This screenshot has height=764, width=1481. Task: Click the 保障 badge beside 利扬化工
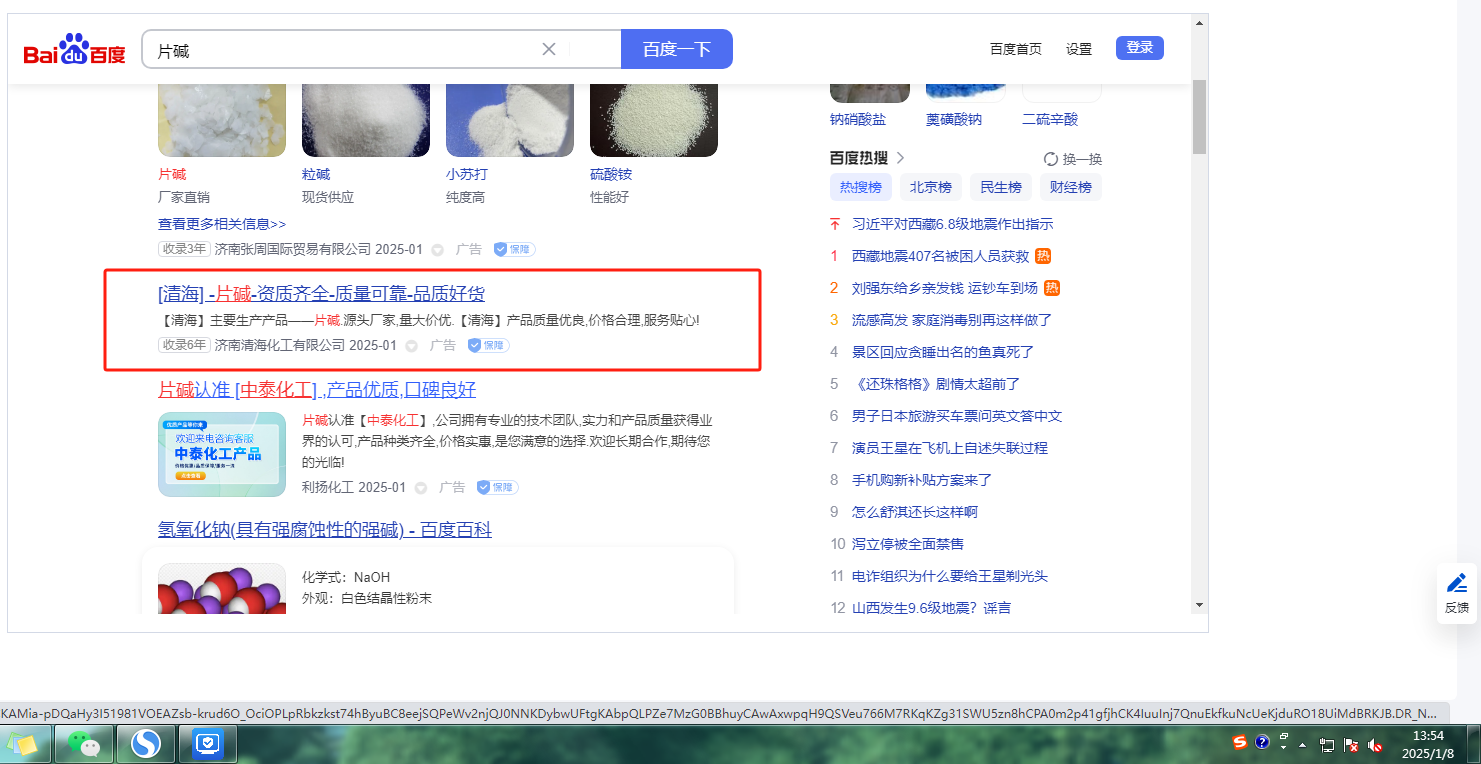(497, 487)
